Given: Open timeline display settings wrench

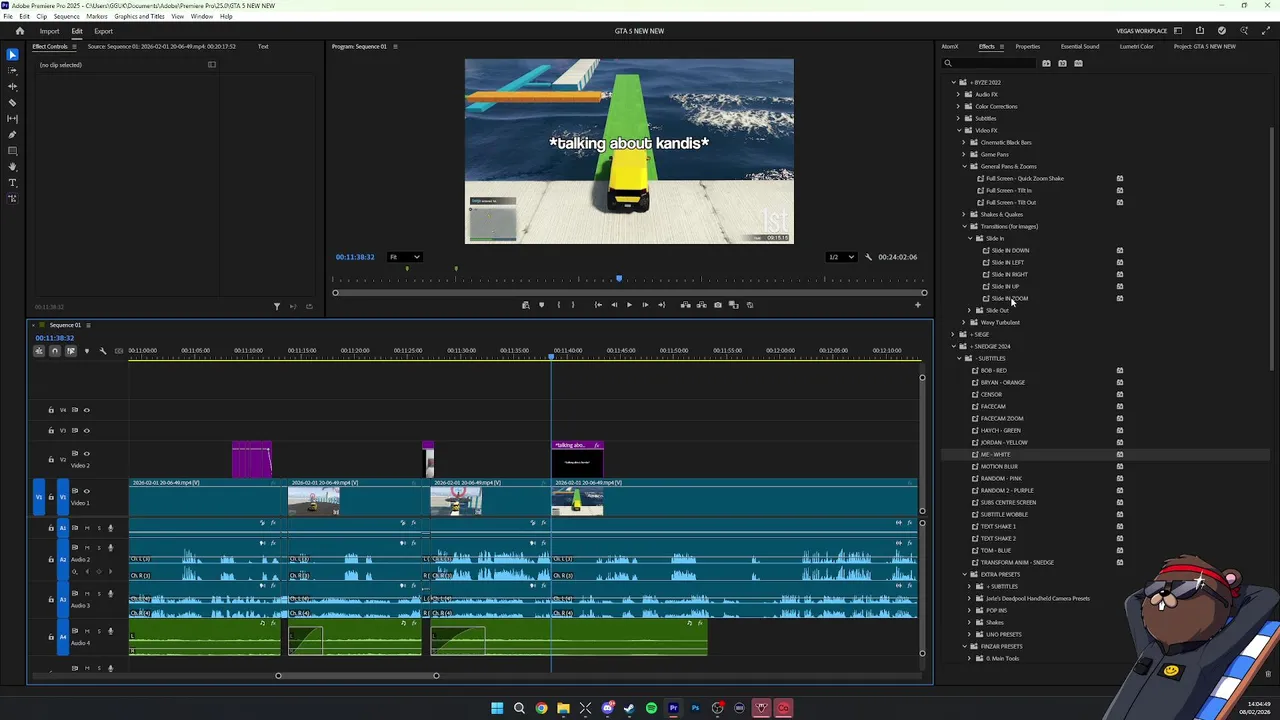Looking at the screenshot, I should coord(102,351).
